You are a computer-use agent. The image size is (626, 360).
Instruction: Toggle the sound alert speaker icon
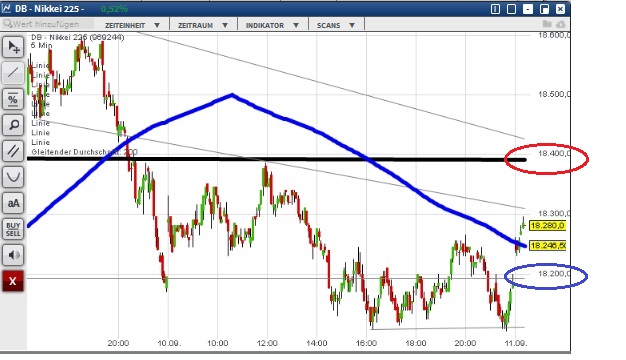click(x=13, y=255)
